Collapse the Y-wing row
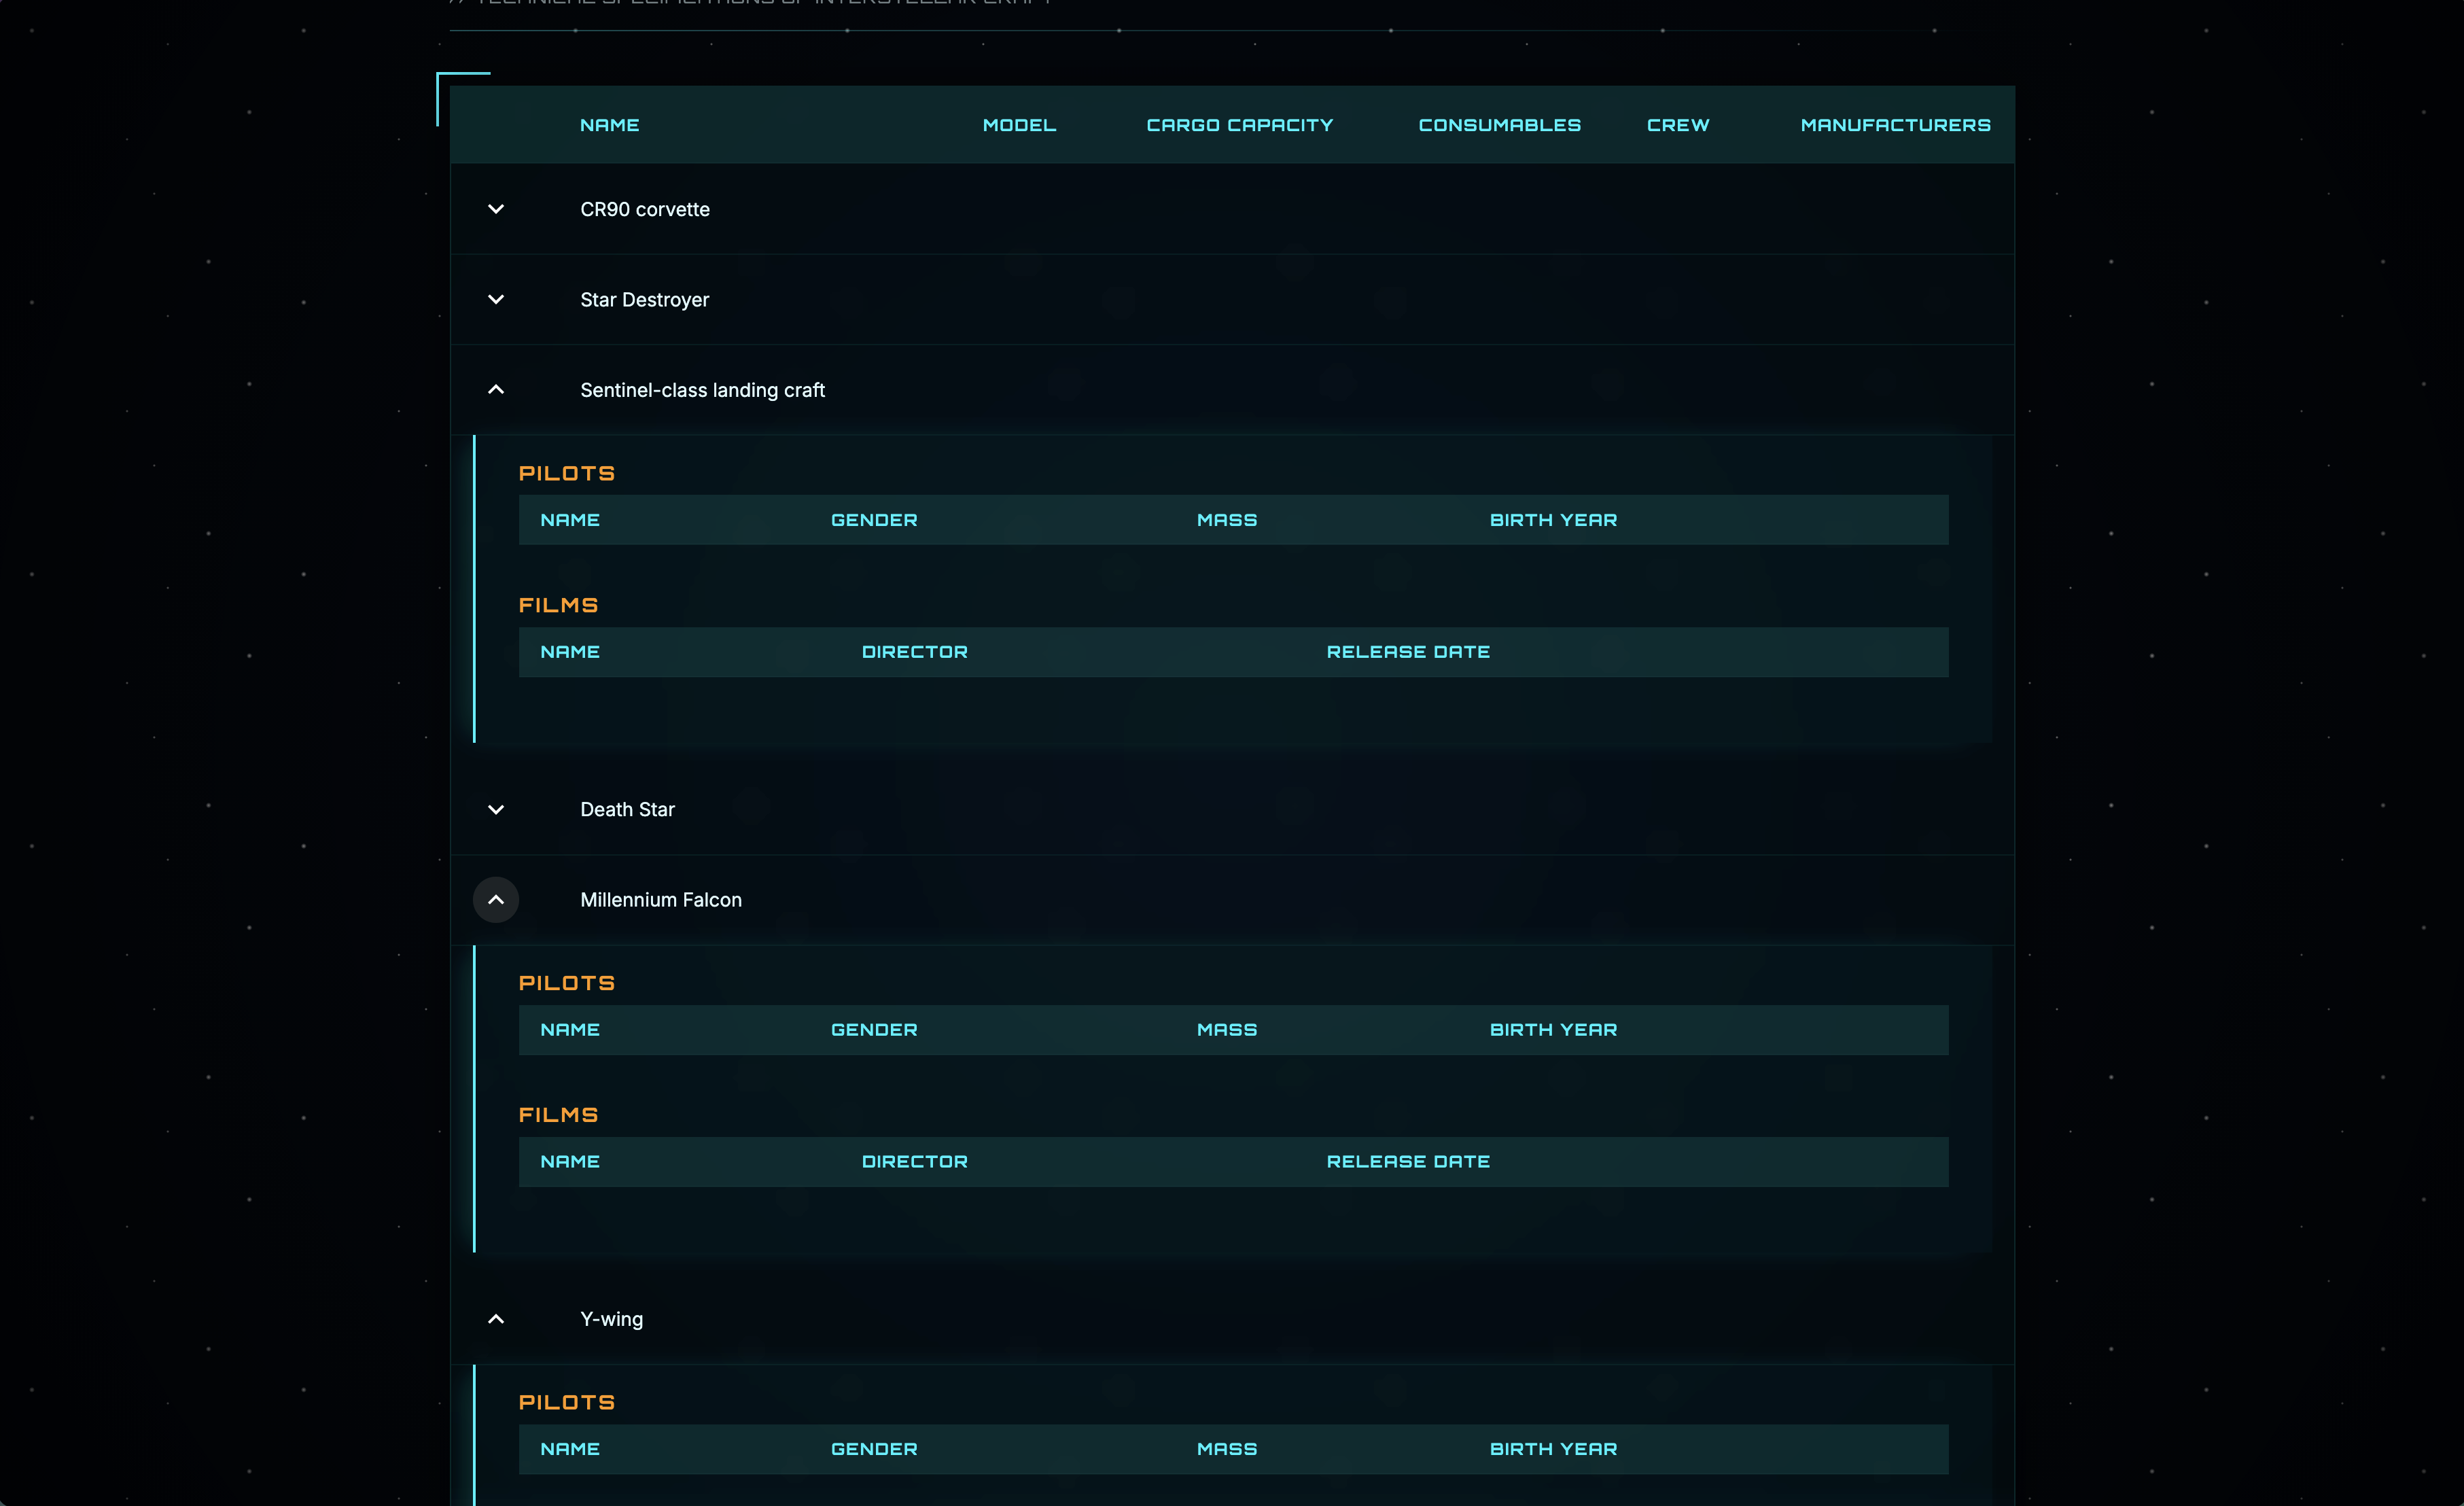The image size is (2464, 1506). 496,1319
